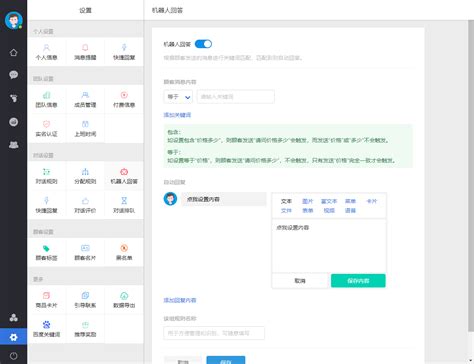This screenshot has height=364, width=474.
Task: Open 上班时间 working hours settings
Action: [85, 128]
